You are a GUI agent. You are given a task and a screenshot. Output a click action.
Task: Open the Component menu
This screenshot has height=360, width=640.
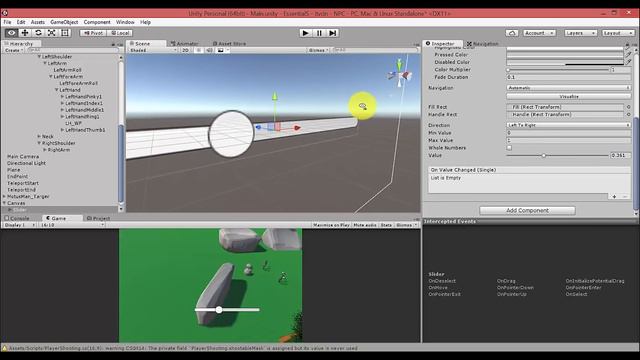coord(97,22)
